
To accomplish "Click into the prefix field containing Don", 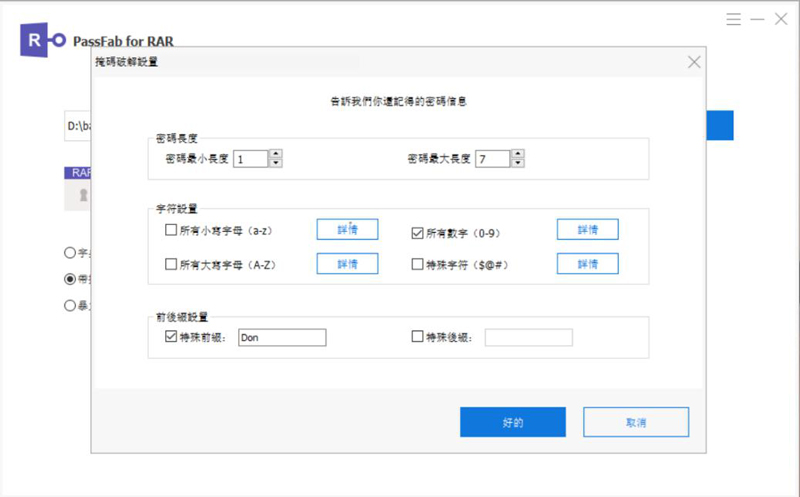I will coord(281,338).
